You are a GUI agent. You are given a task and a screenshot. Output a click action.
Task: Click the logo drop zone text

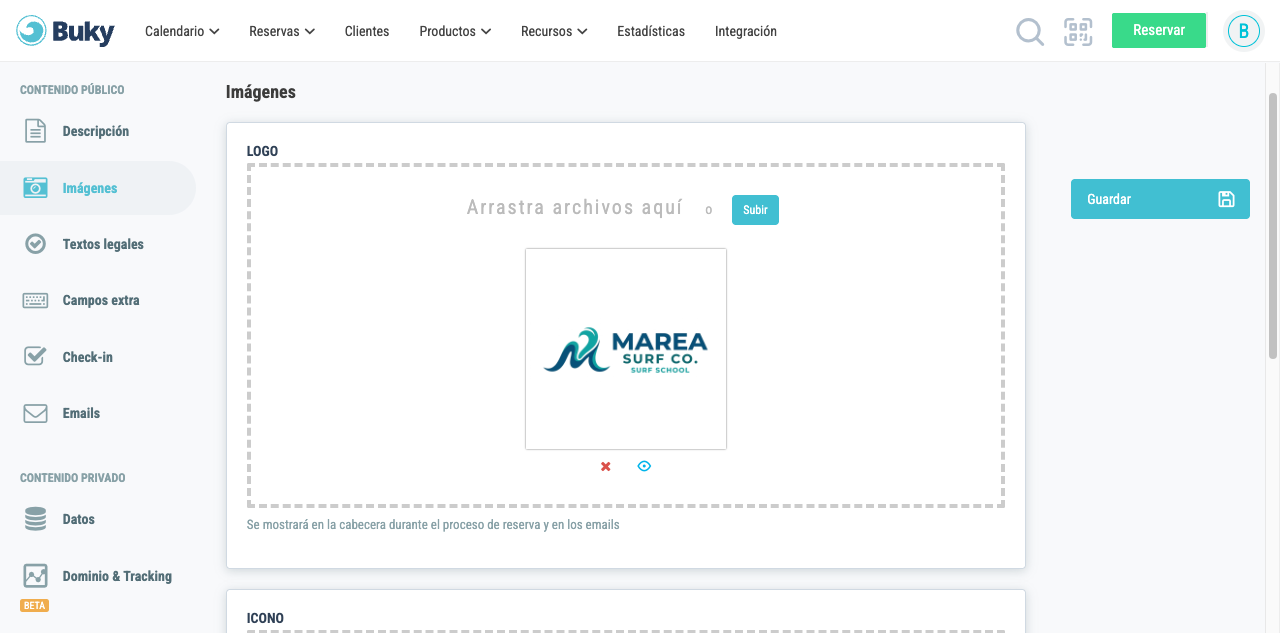575,208
